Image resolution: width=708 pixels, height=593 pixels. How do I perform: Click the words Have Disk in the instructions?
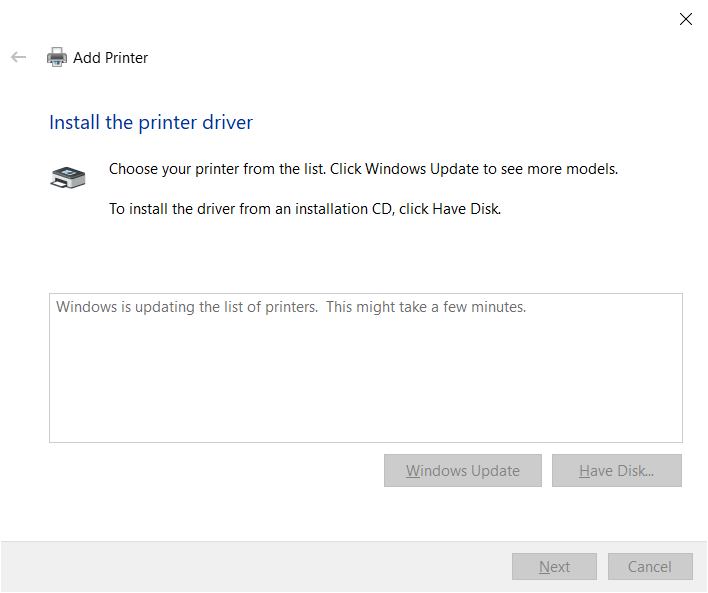coord(466,209)
